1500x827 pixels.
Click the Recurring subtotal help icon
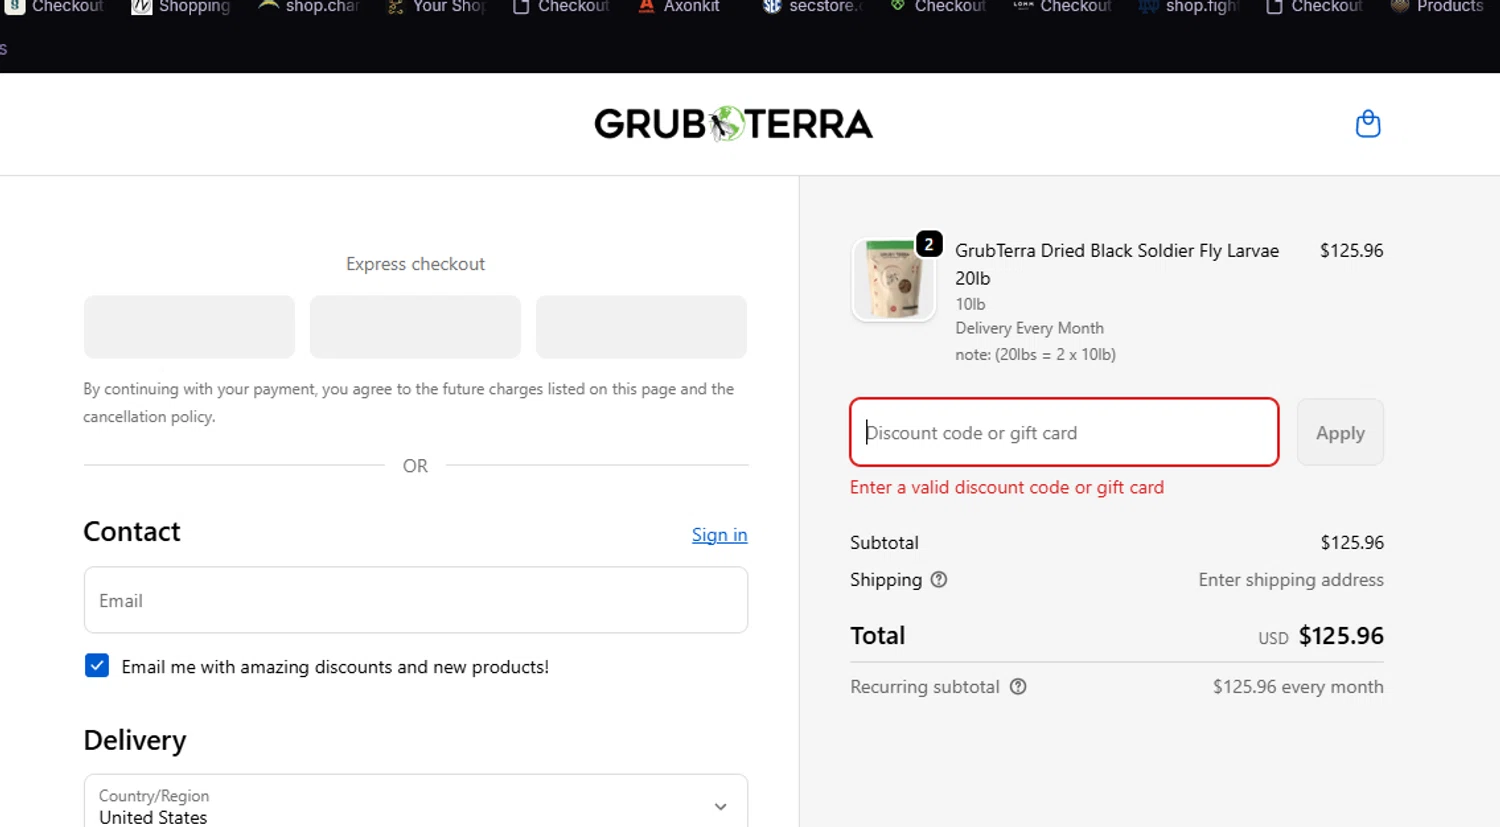pyautogui.click(x=1018, y=687)
